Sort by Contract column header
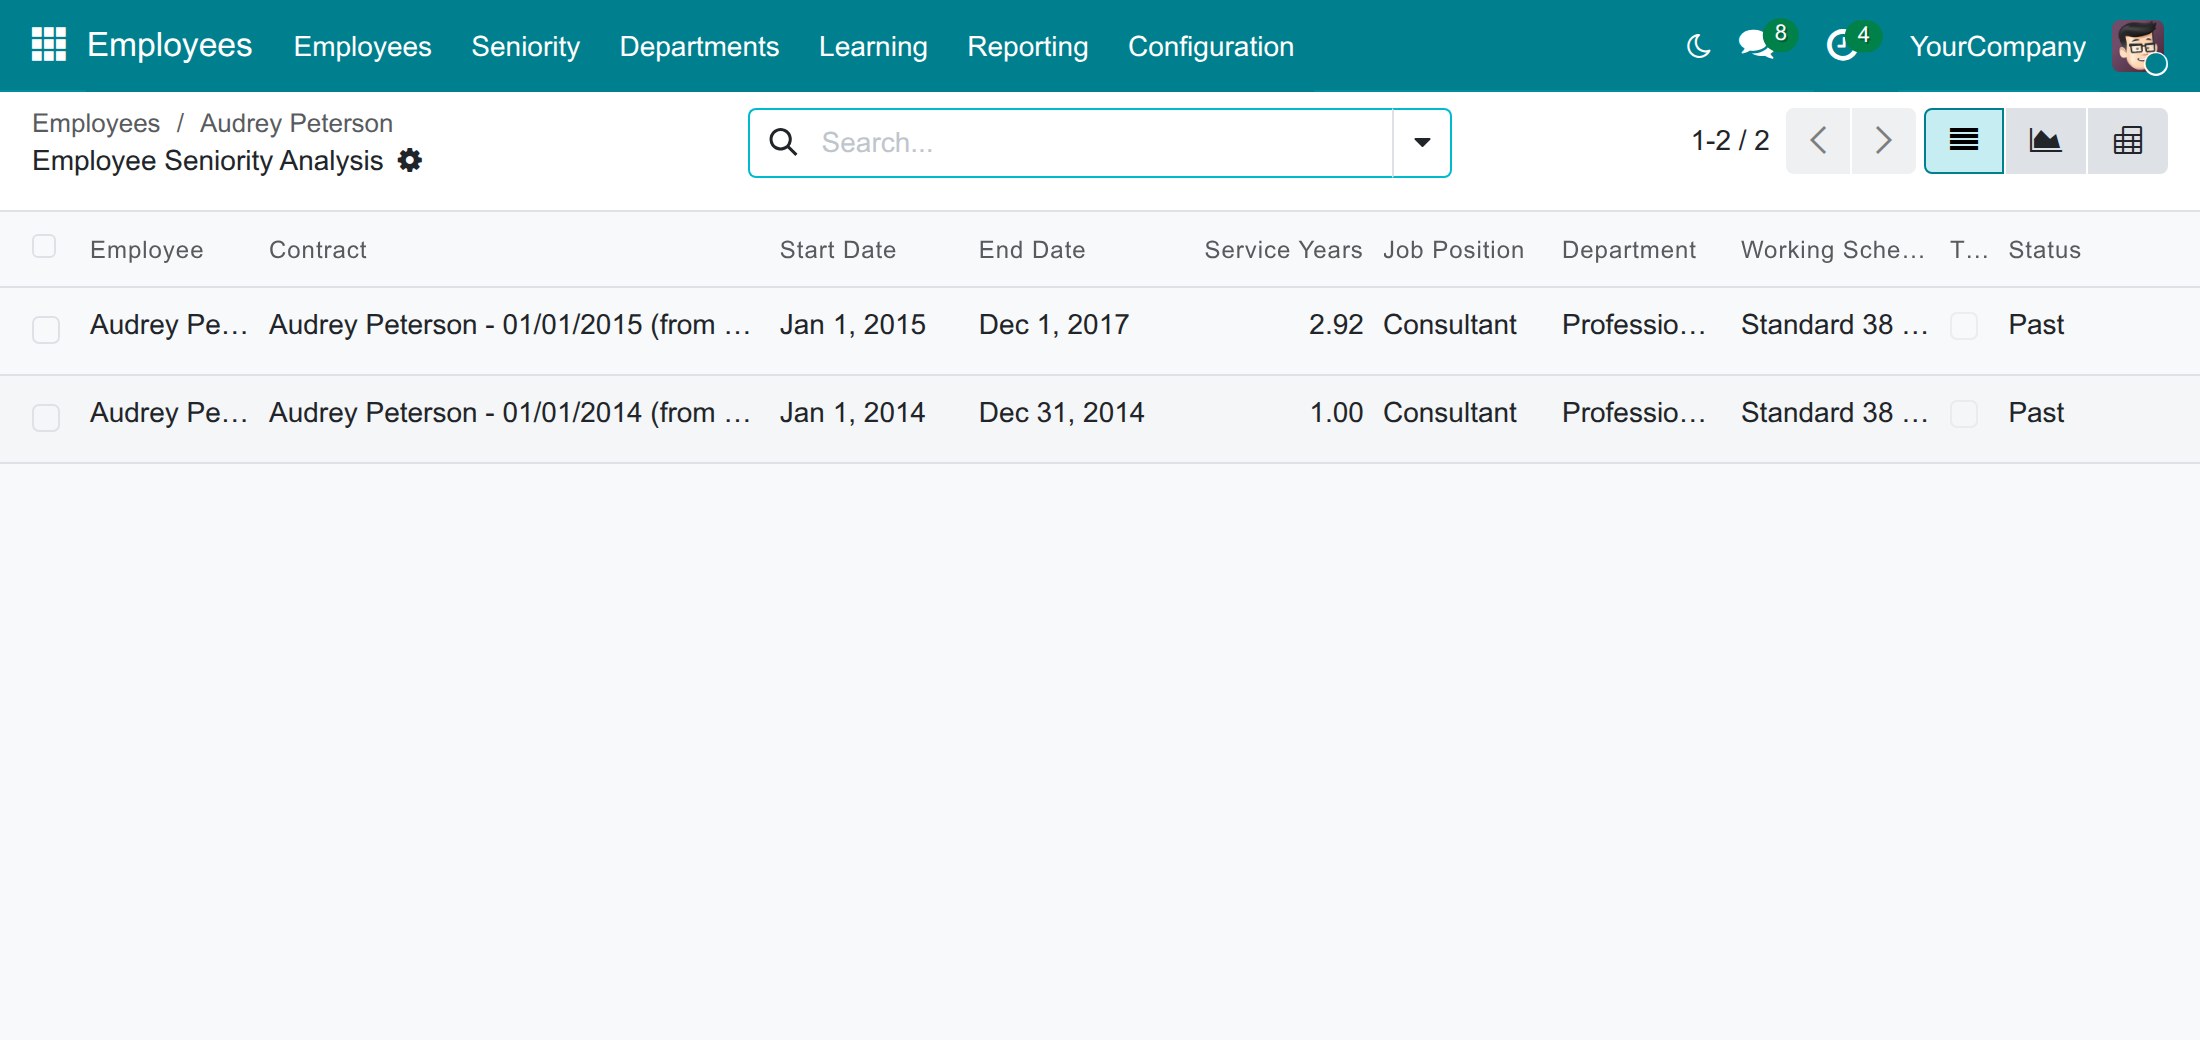The image size is (2200, 1040). click(x=318, y=250)
